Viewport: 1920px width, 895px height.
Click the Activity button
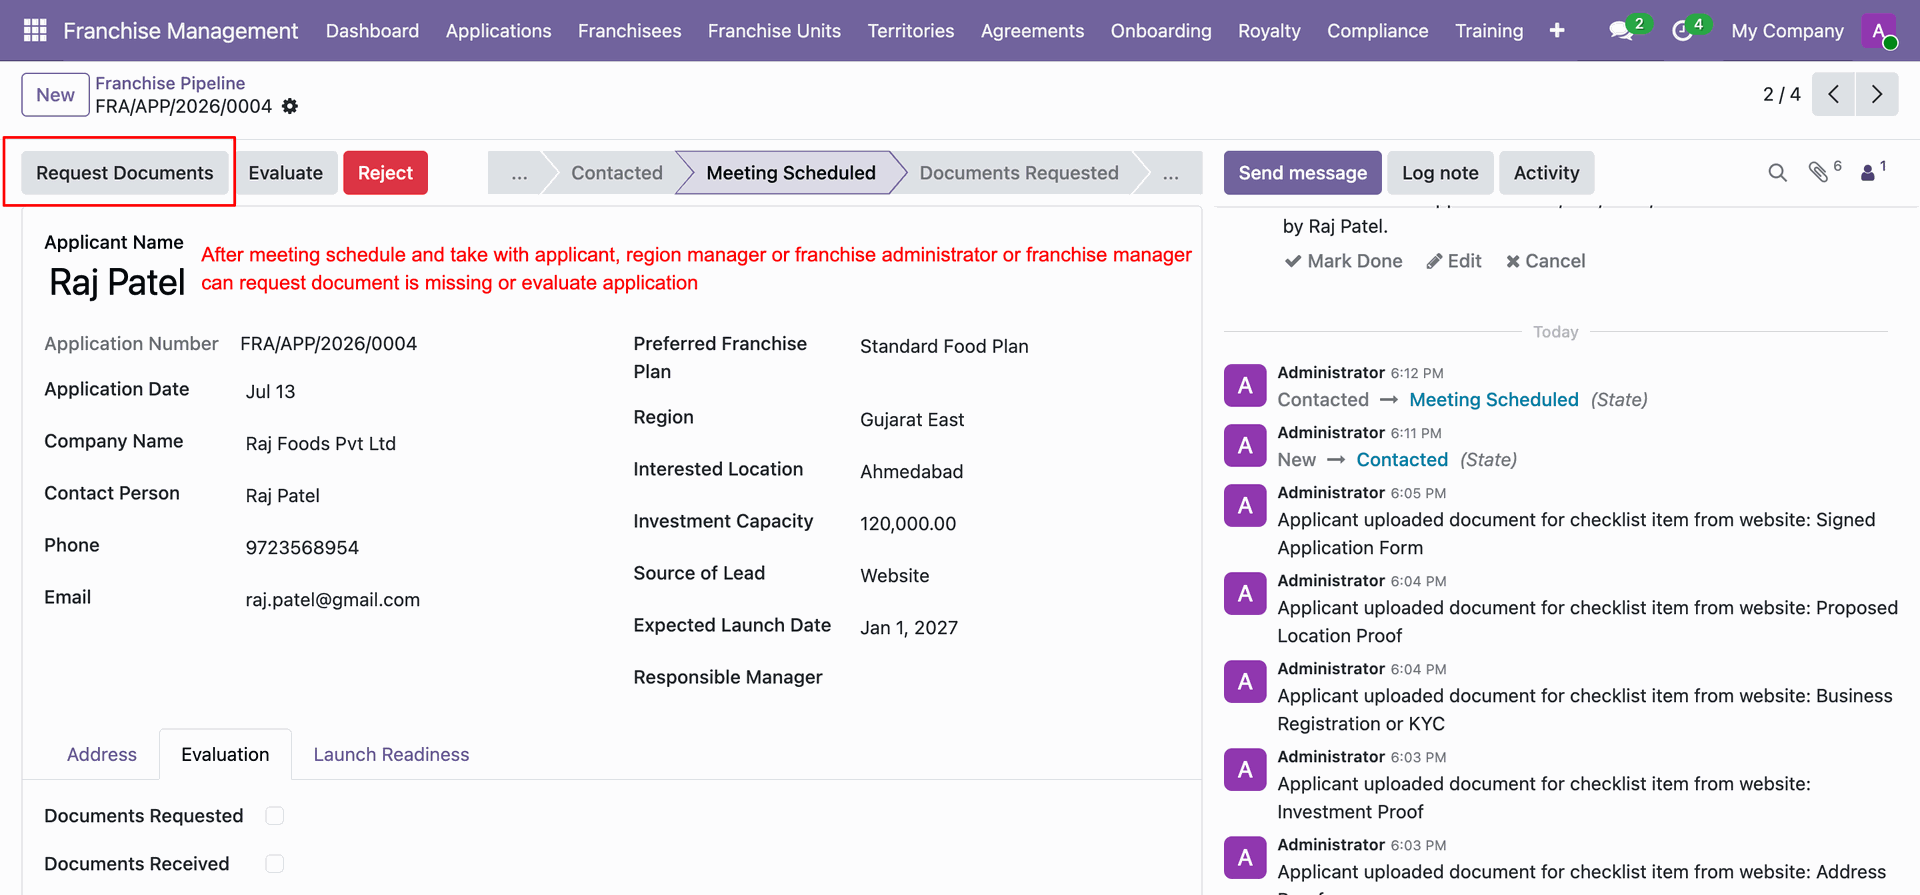click(1546, 173)
